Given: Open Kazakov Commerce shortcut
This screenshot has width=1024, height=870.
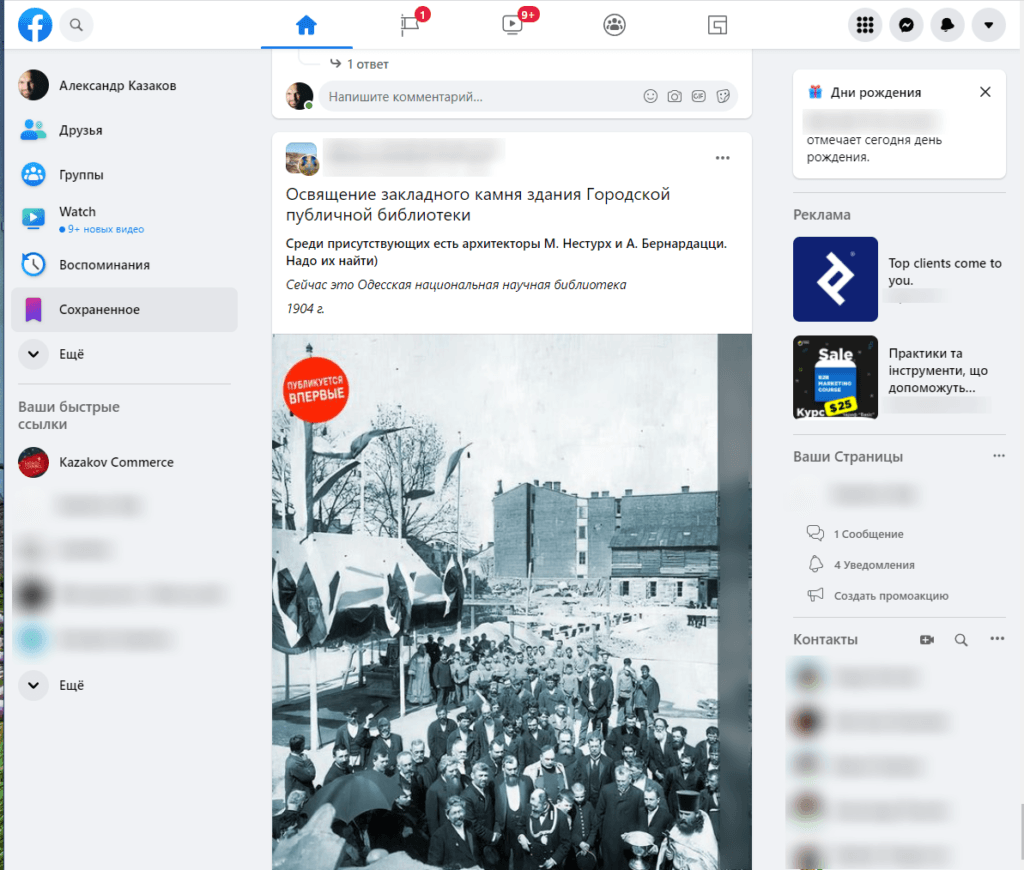Looking at the screenshot, I should [x=125, y=462].
